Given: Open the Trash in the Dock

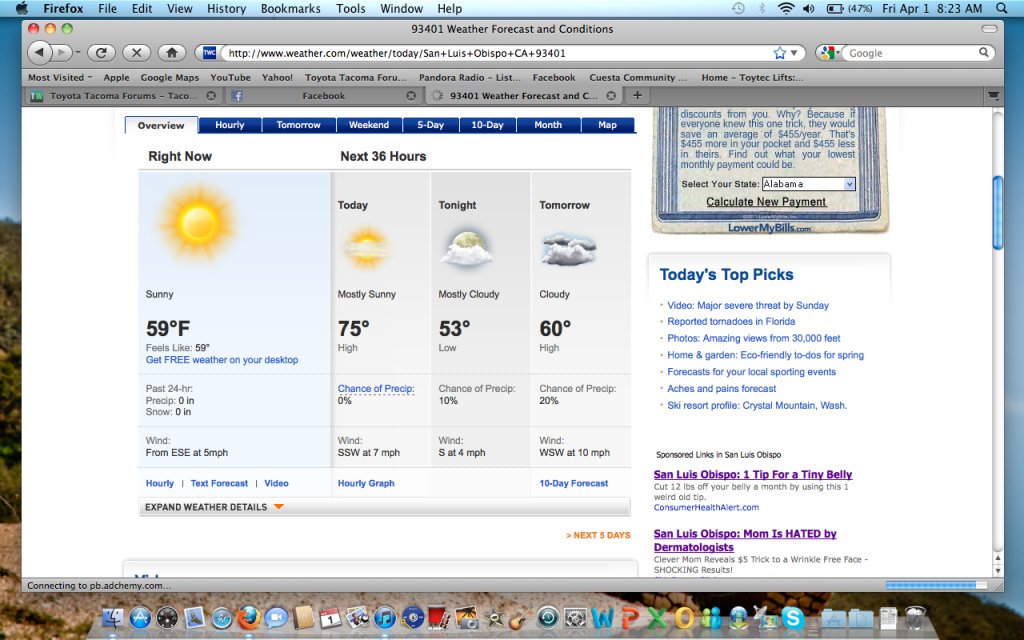Looking at the screenshot, I should pyautogui.click(x=916, y=618).
